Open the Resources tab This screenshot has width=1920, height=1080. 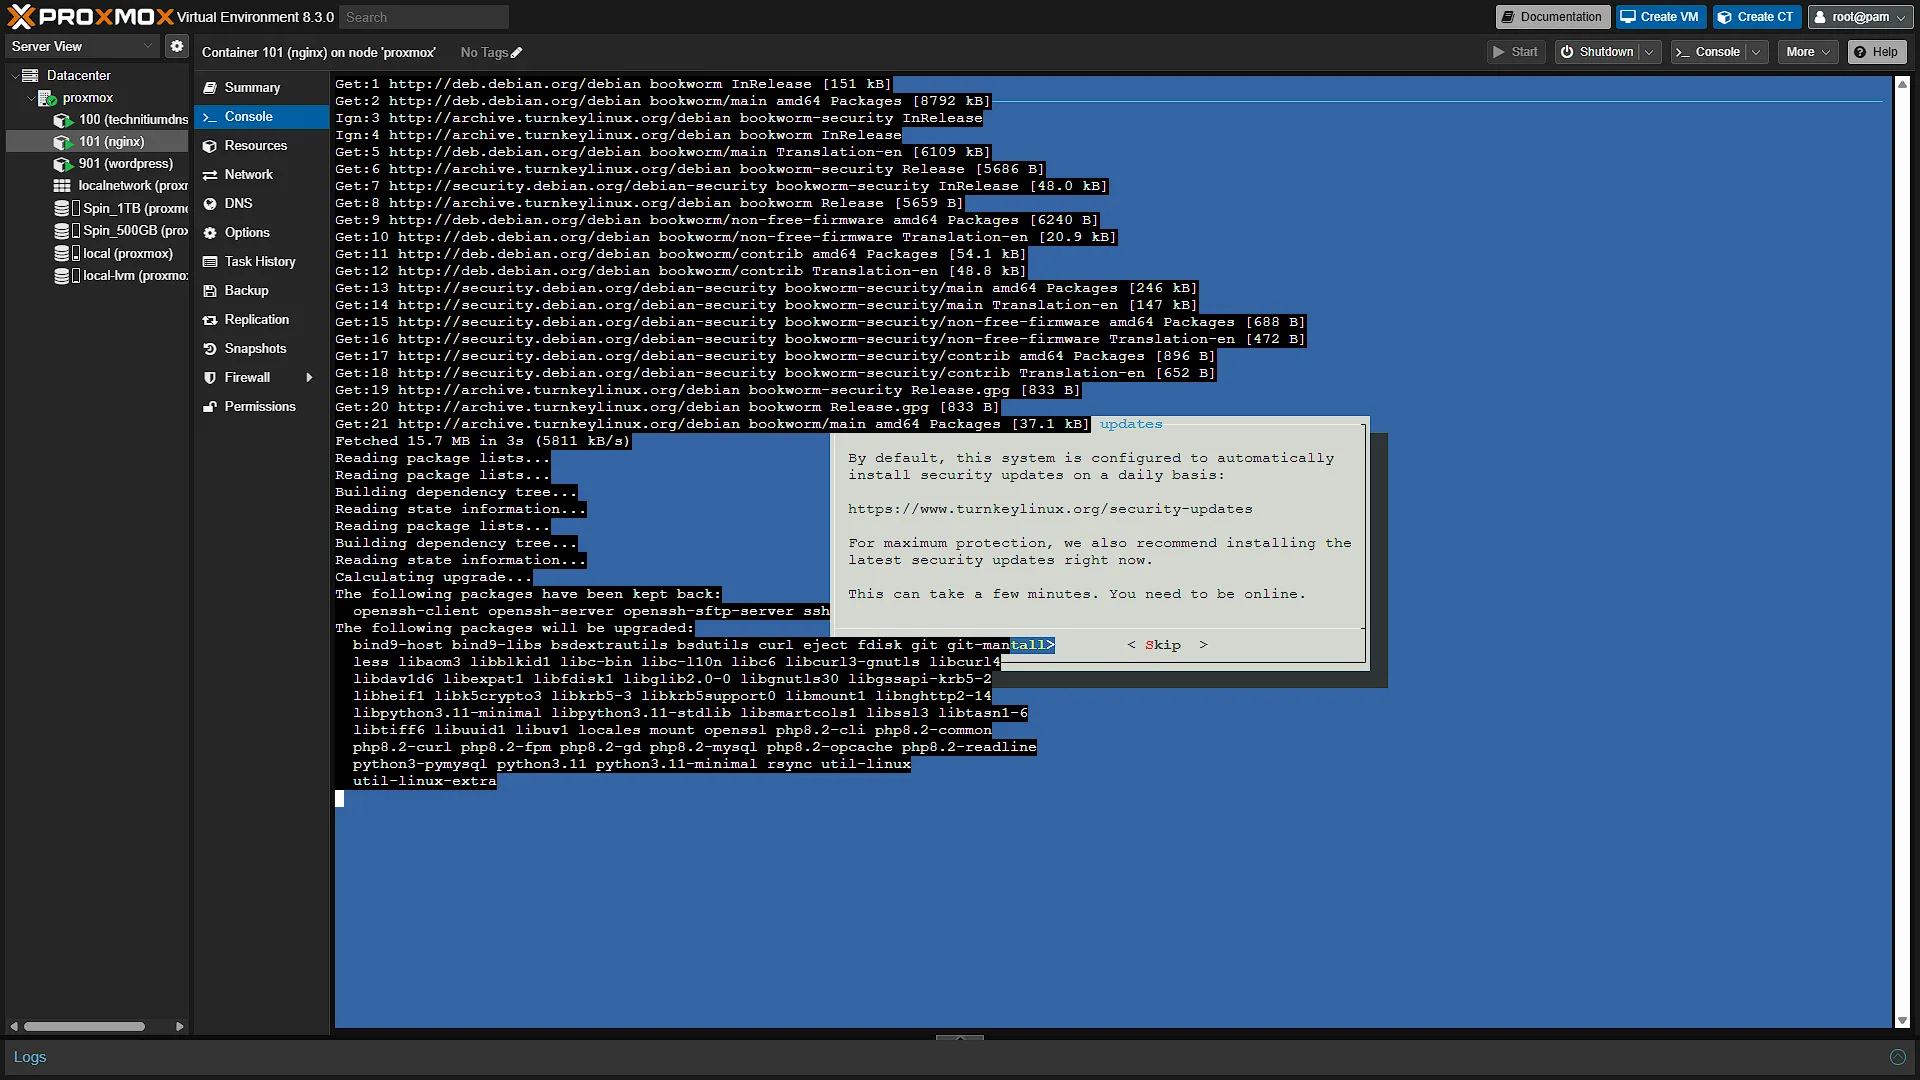[262, 146]
